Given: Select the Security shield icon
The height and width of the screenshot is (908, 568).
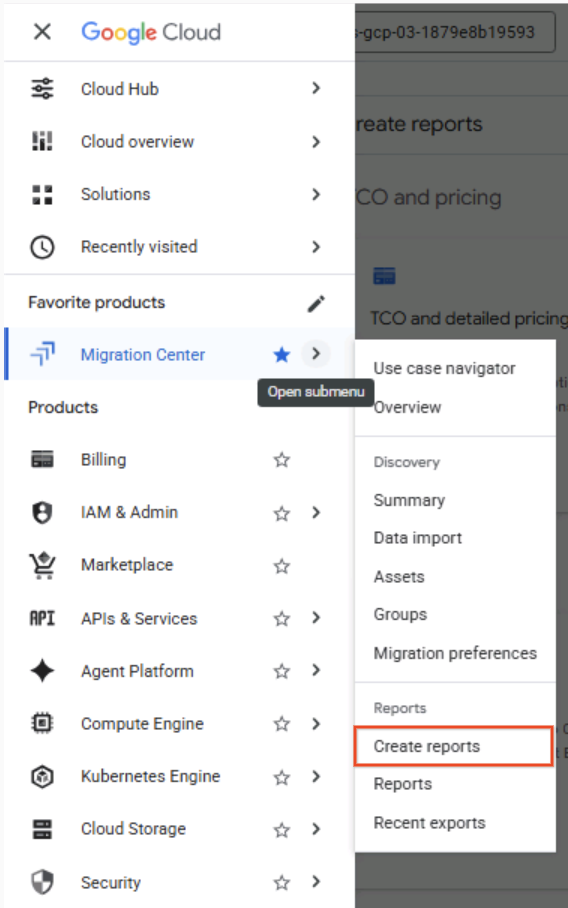Looking at the screenshot, I should pos(42,883).
